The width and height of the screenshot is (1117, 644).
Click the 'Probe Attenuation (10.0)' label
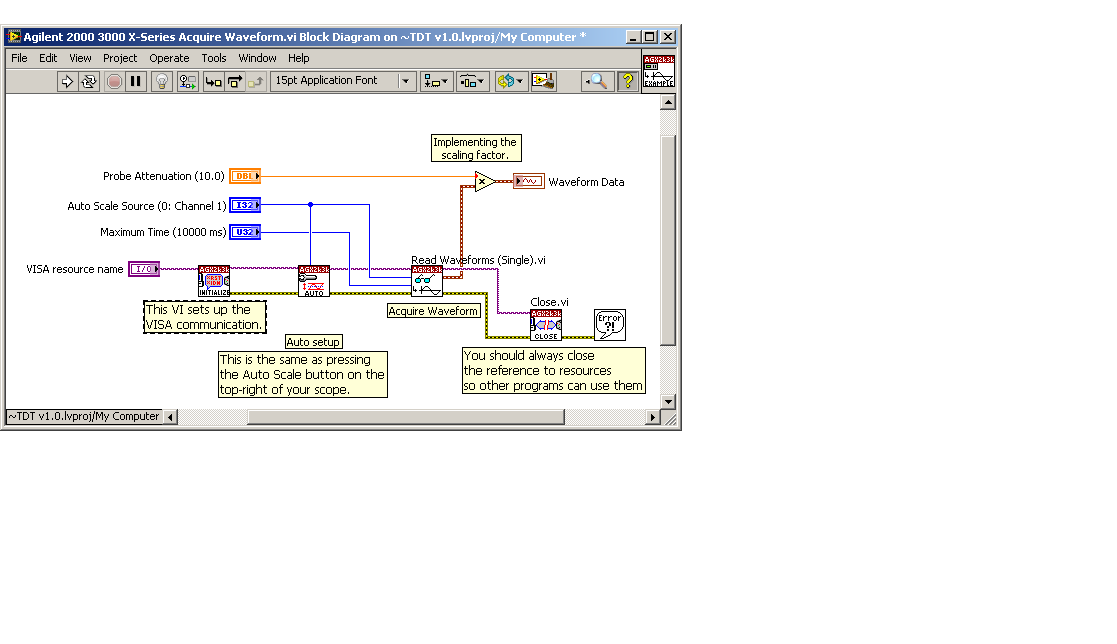click(x=164, y=176)
